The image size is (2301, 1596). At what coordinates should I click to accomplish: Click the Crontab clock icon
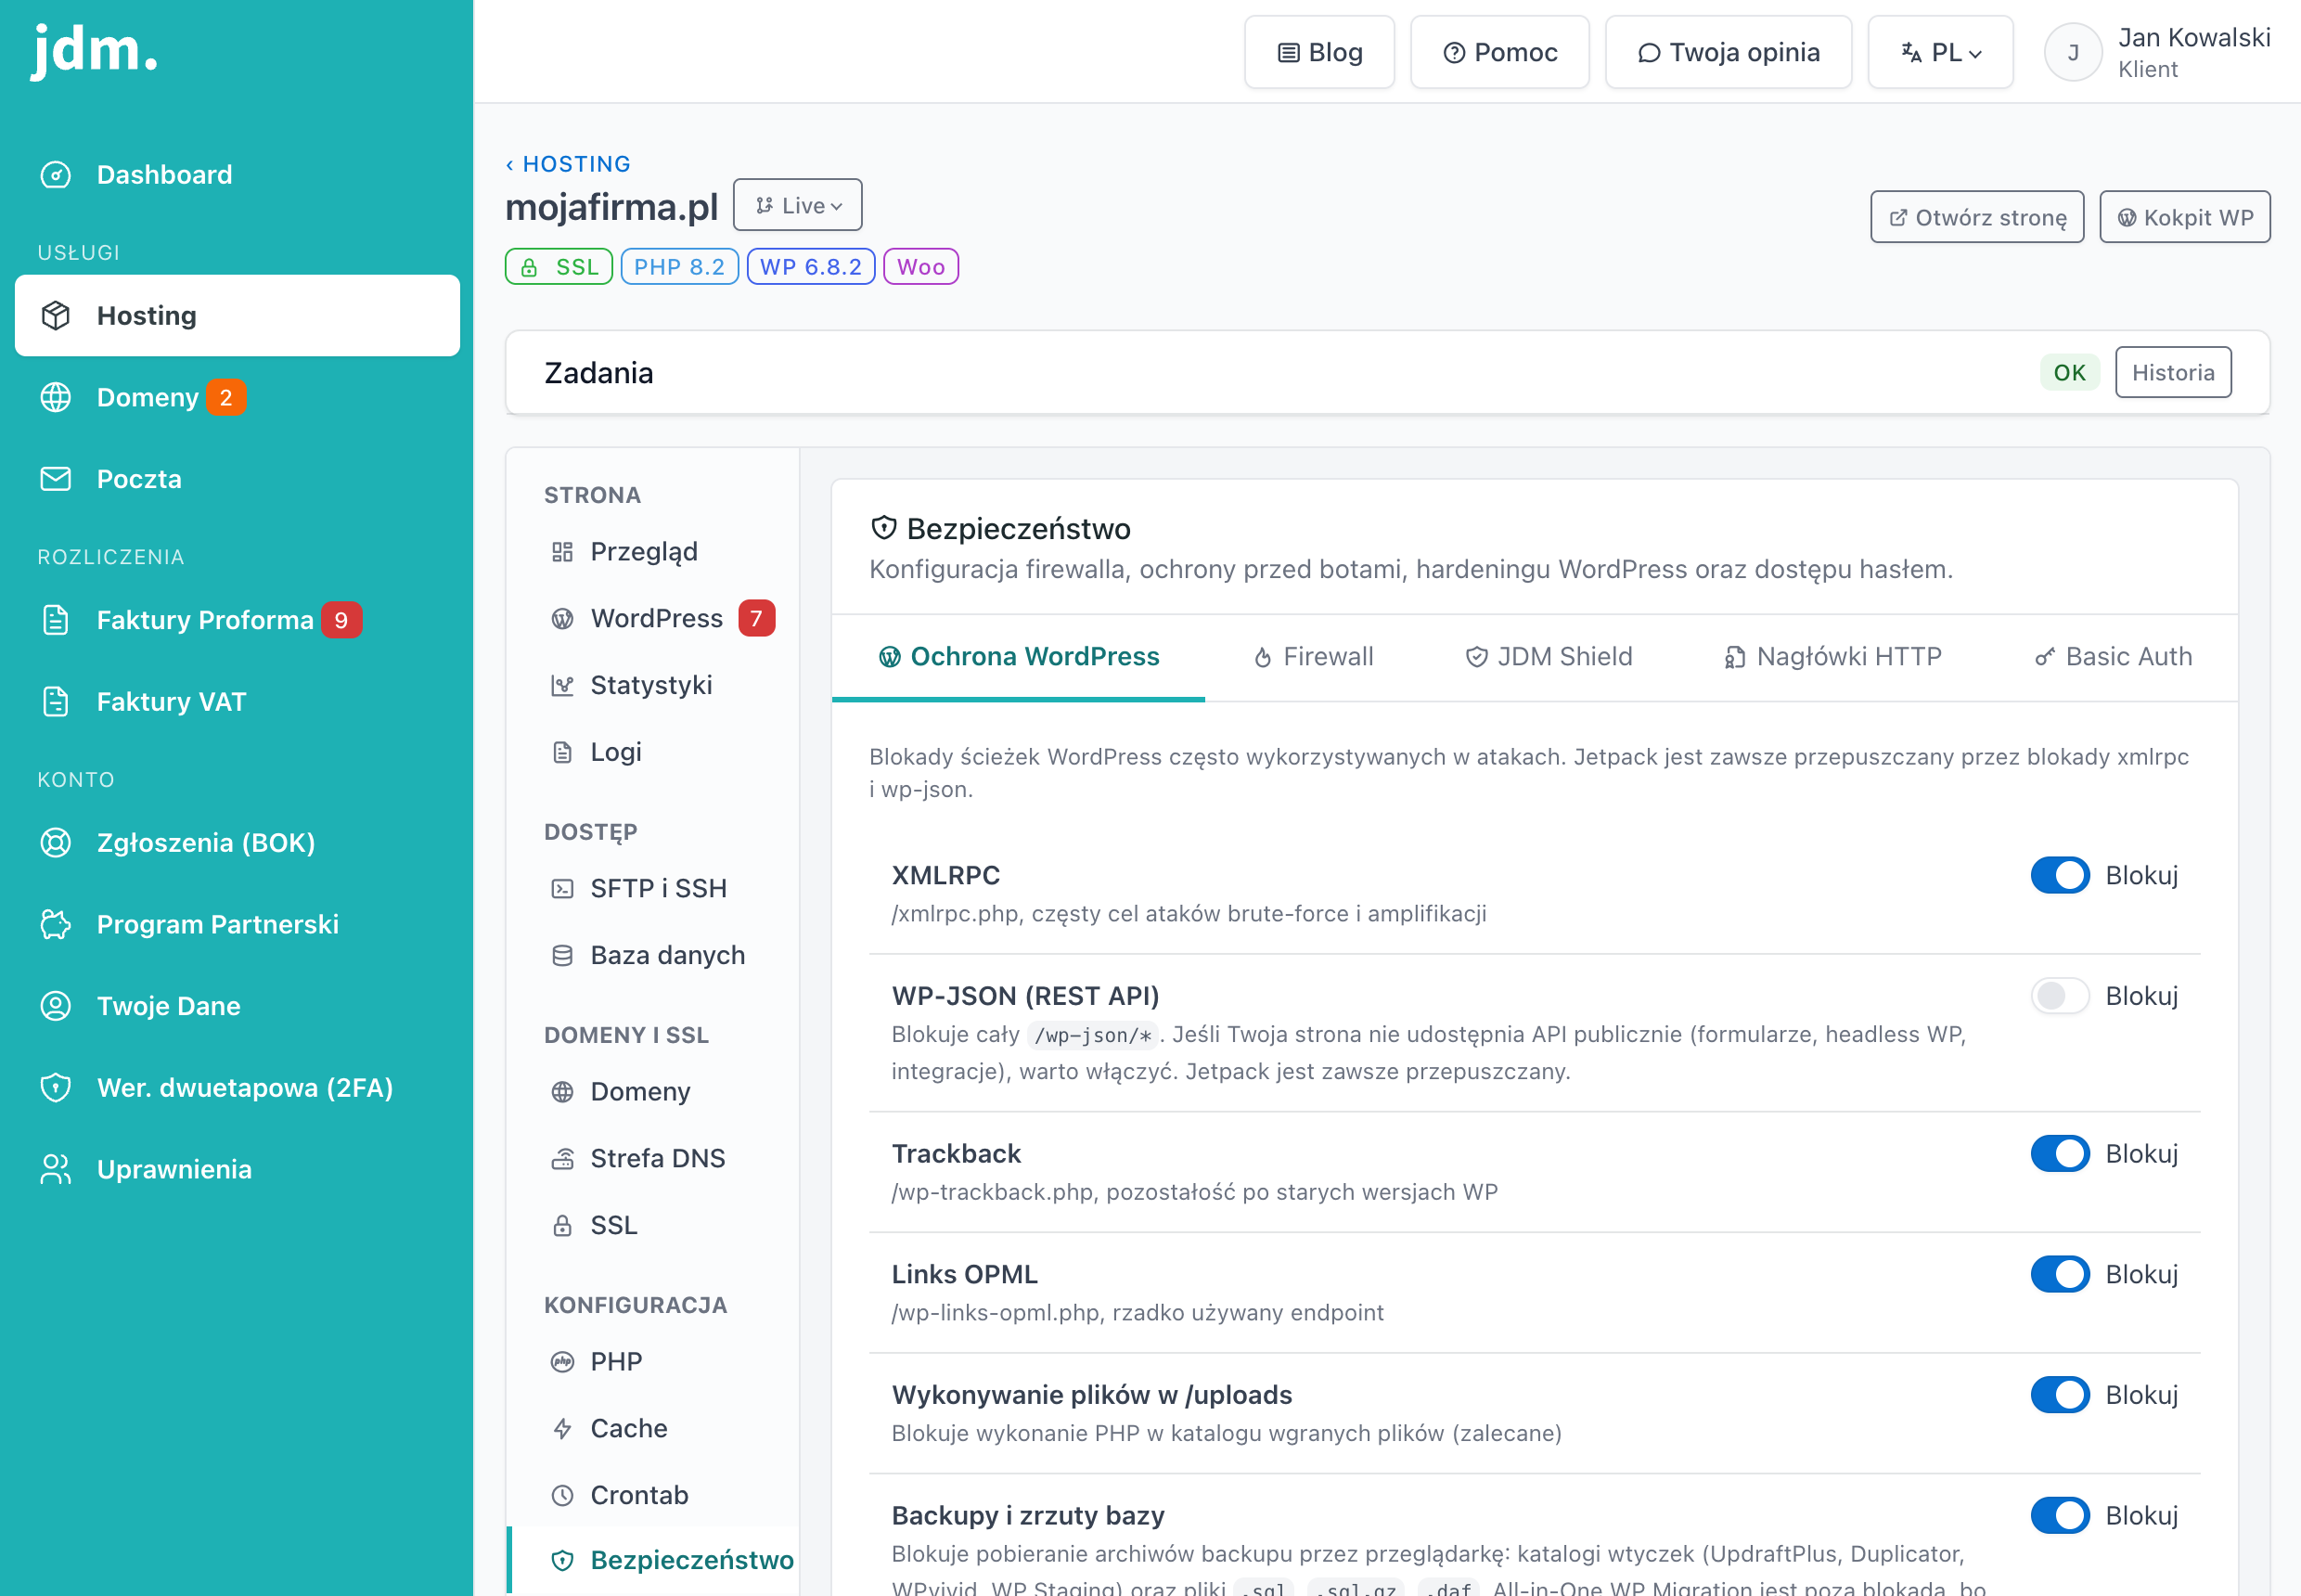point(563,1496)
